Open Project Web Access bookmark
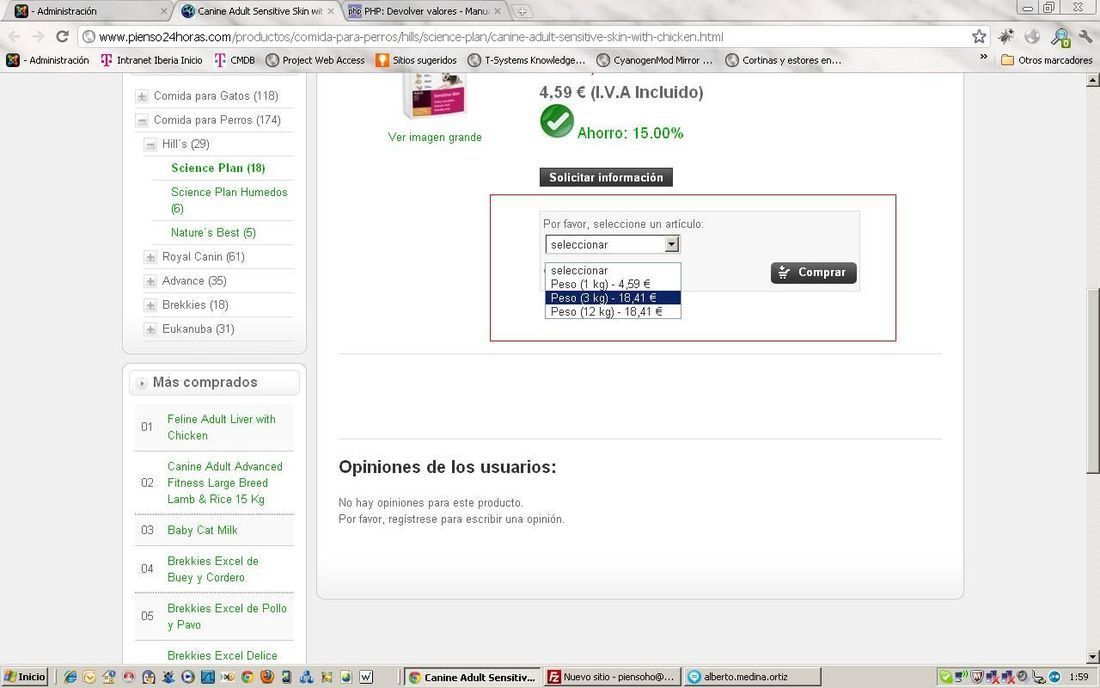 [316, 60]
